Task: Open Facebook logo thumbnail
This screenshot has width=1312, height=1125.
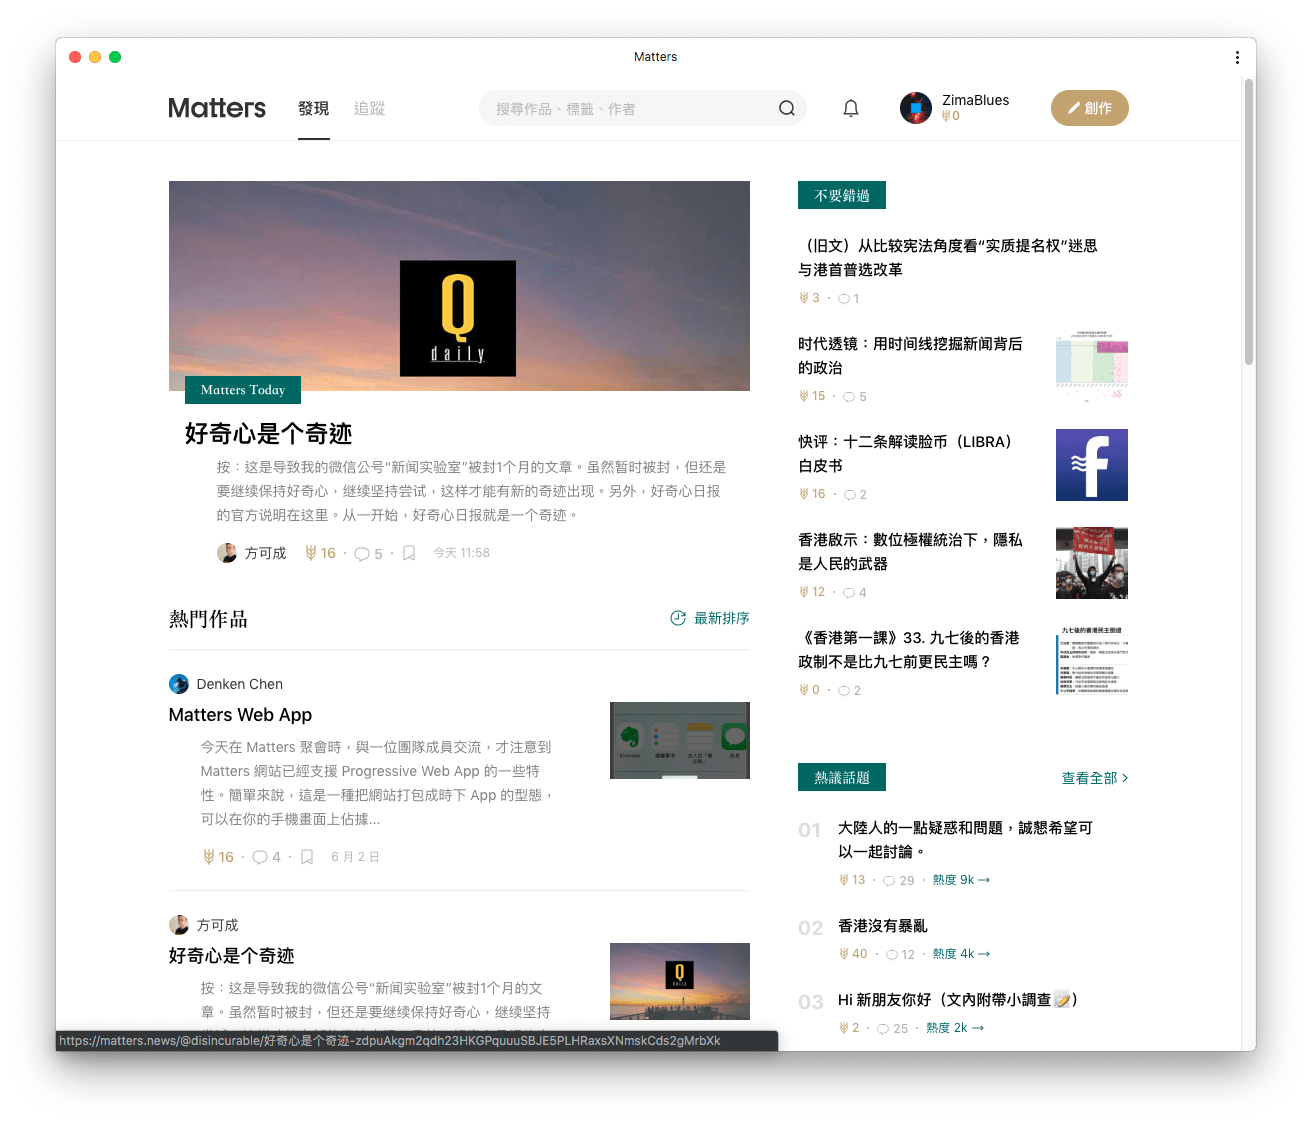Action: click(x=1092, y=465)
